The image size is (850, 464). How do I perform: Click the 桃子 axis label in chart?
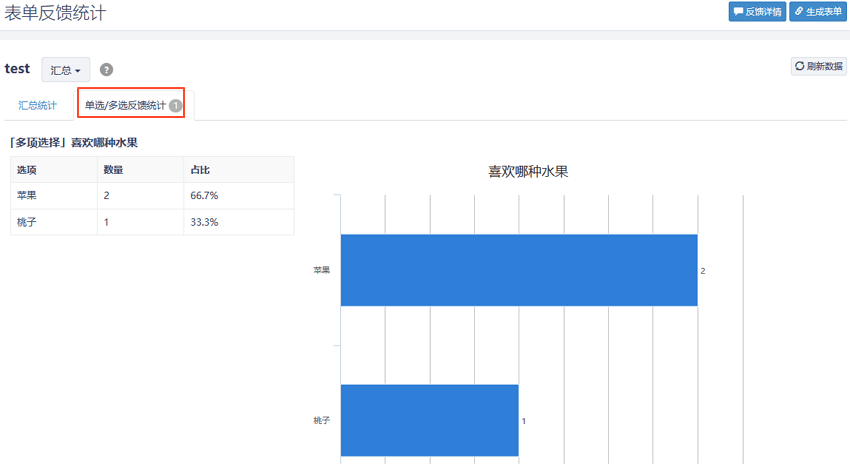321,420
